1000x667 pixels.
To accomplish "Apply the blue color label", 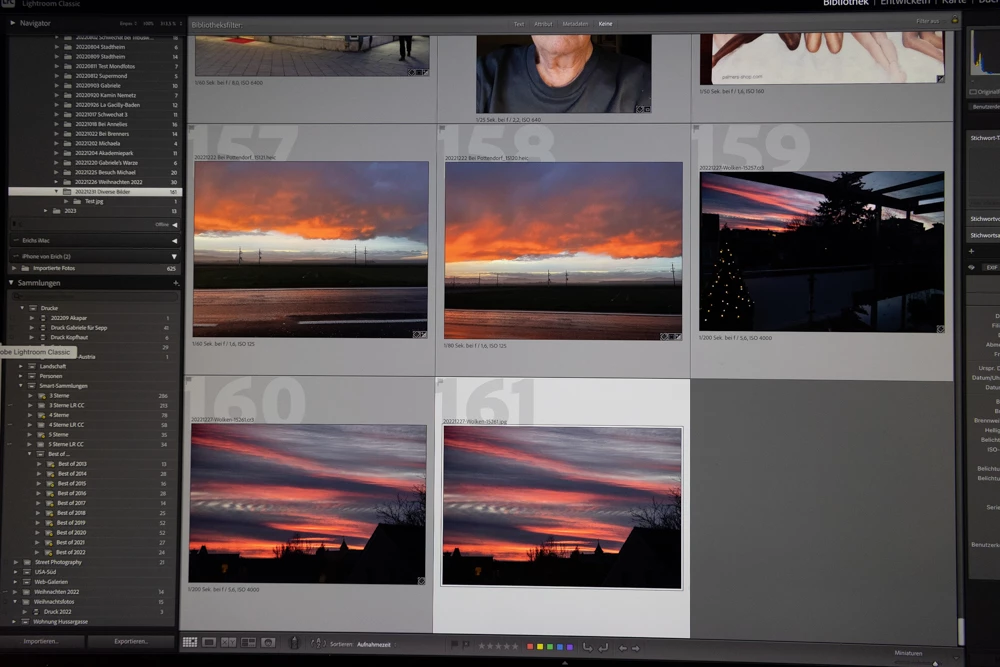I will point(560,647).
